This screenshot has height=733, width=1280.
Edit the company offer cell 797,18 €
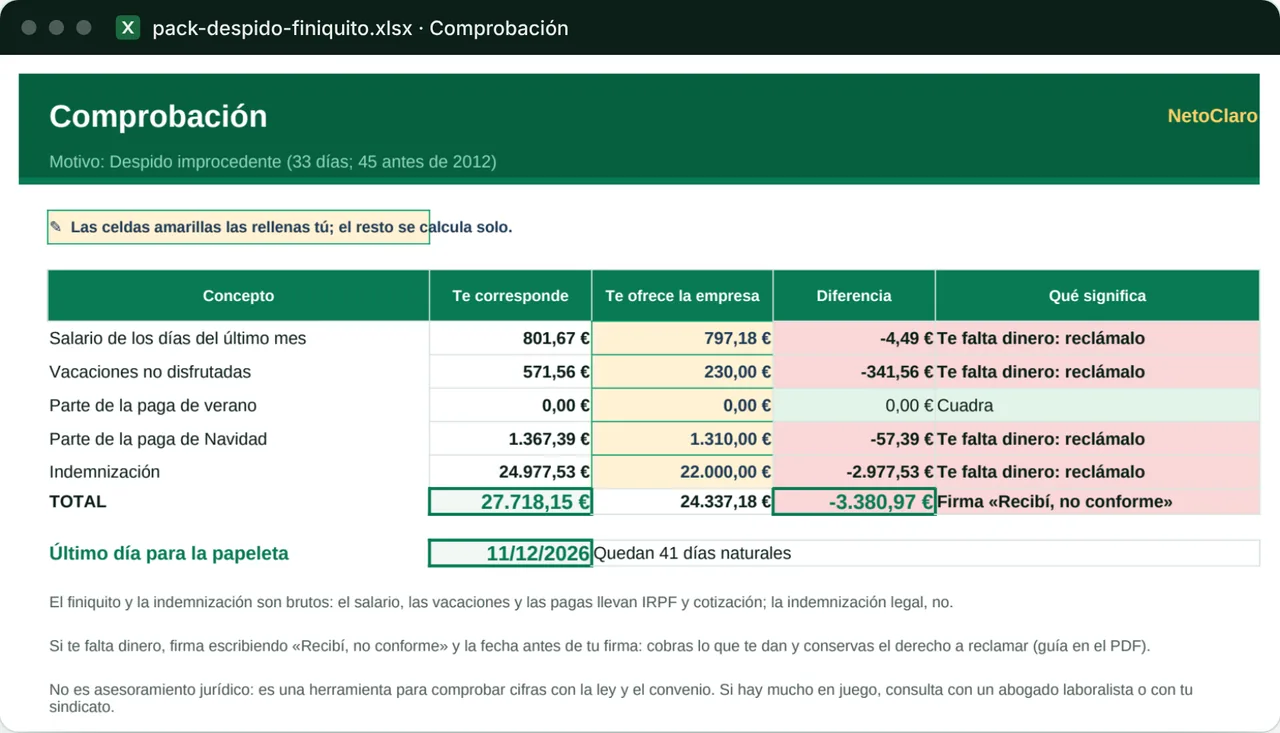tap(682, 338)
